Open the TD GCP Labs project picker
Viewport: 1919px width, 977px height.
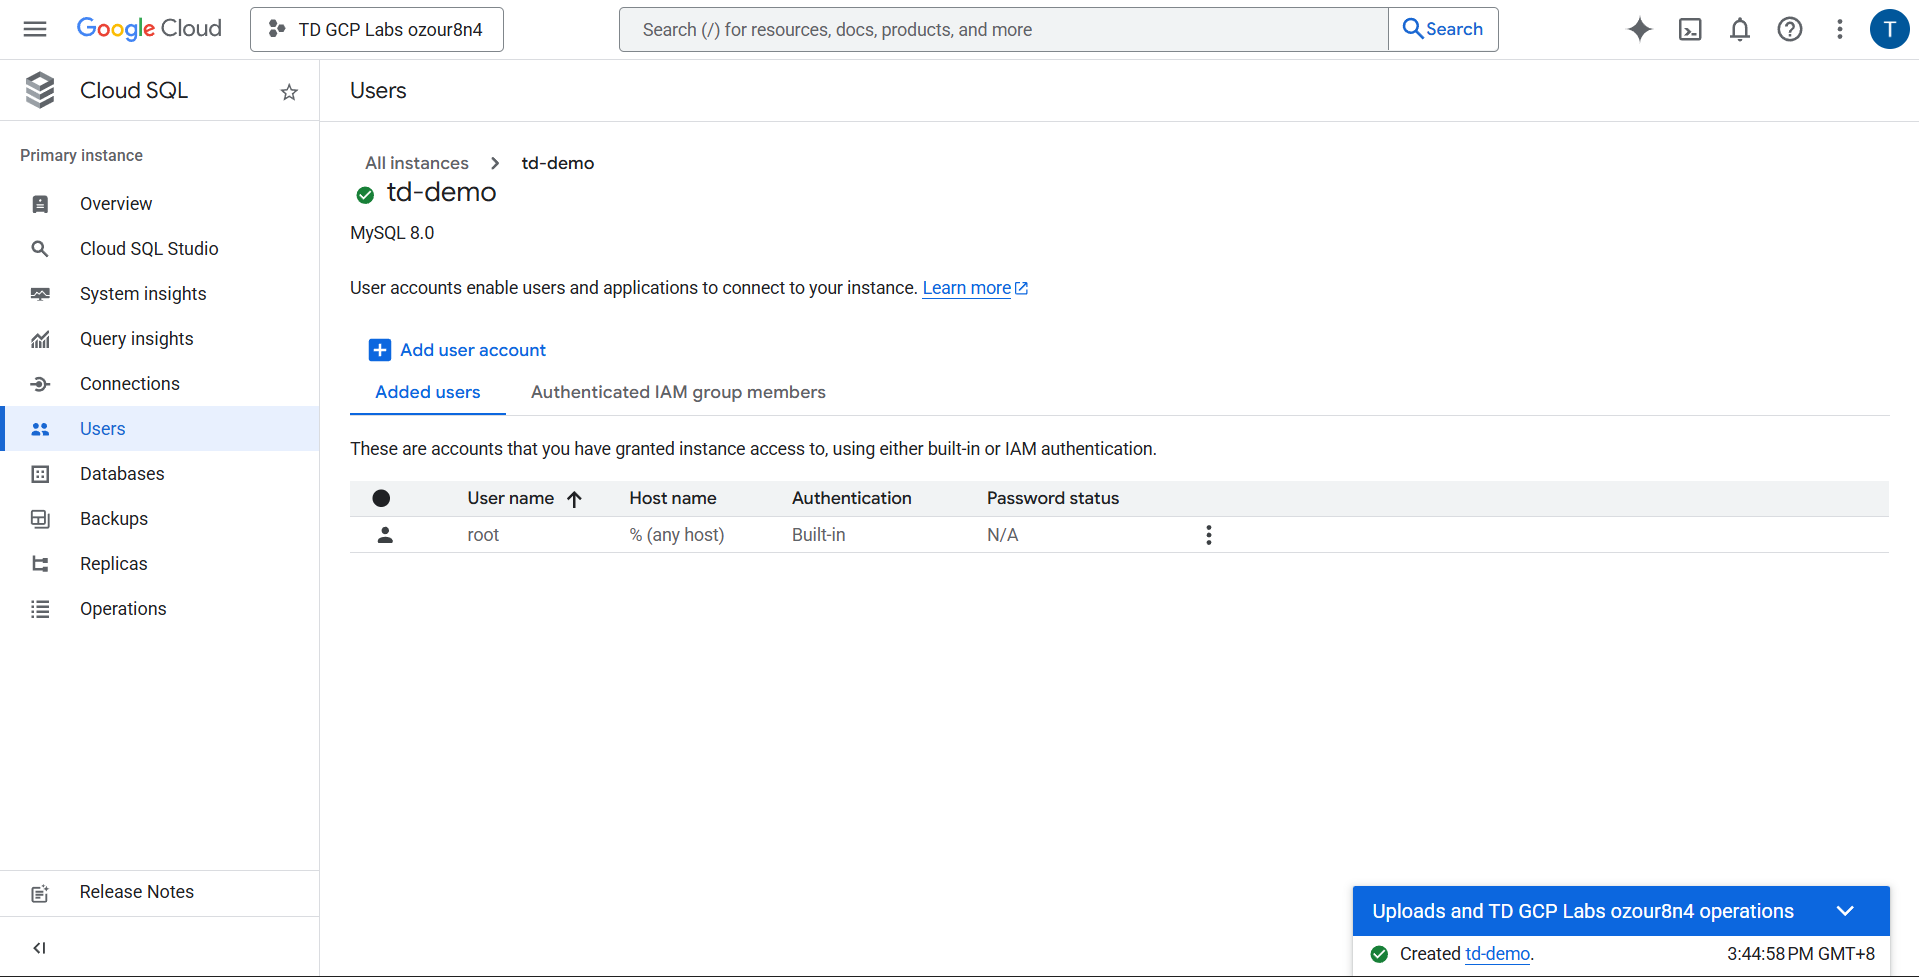click(377, 29)
